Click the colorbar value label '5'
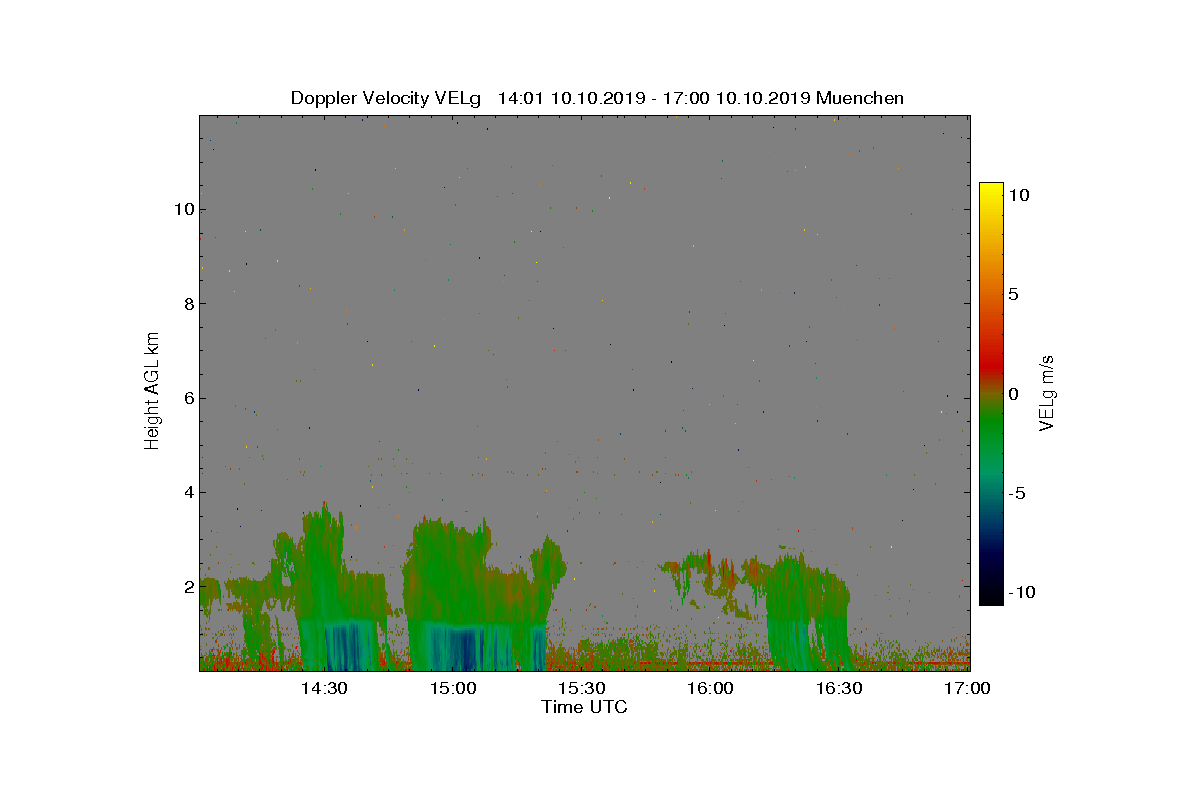Viewport: 1200px width, 800px height. (1013, 294)
